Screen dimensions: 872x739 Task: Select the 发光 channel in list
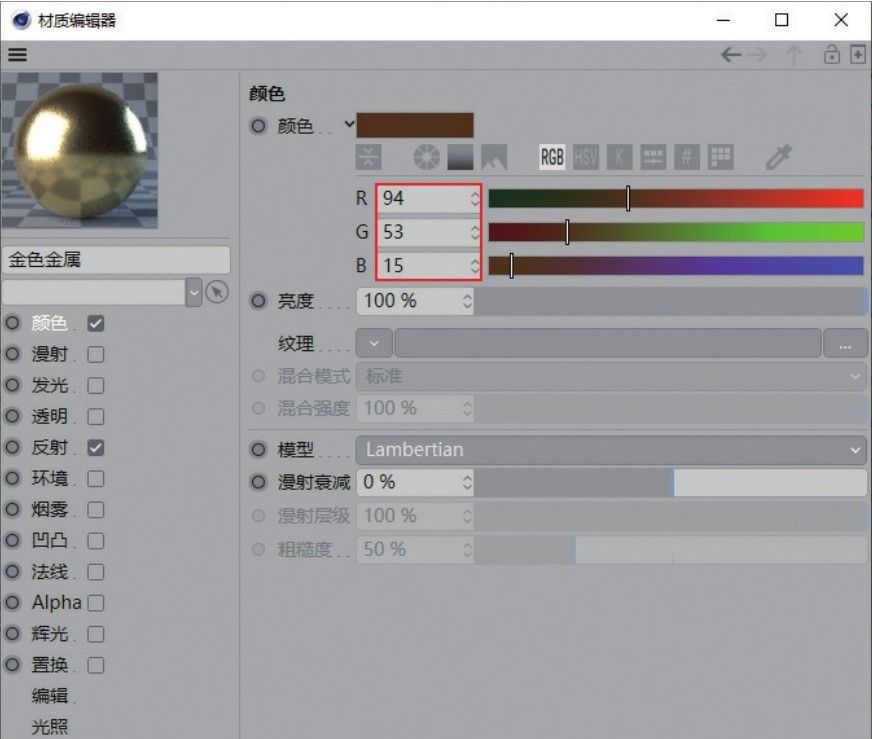(x=49, y=385)
